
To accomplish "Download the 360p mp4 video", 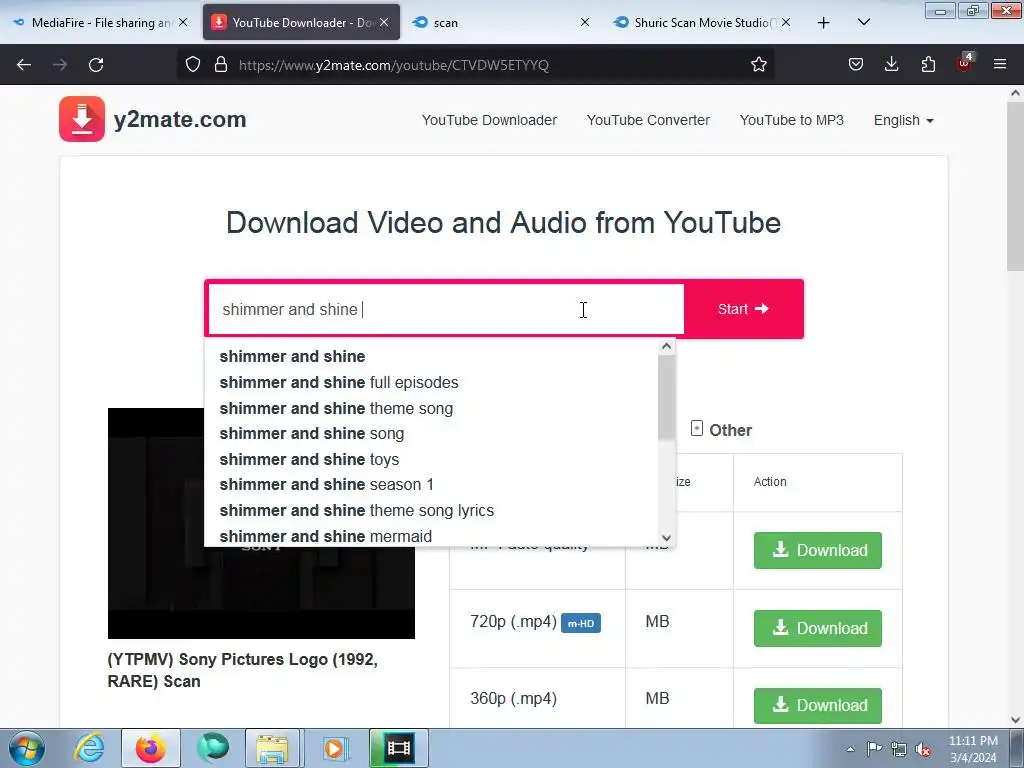I will pos(818,705).
